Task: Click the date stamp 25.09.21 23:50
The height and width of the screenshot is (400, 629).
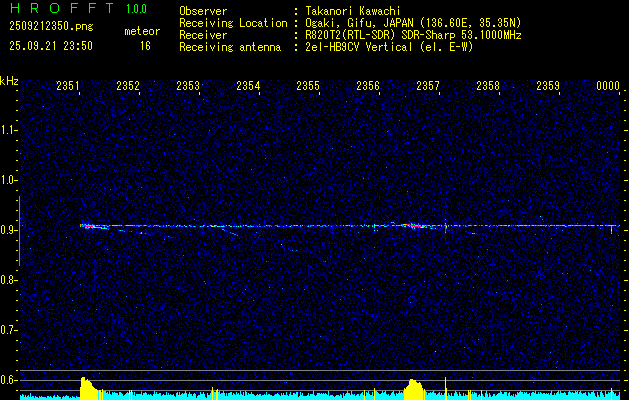Action: (51, 46)
